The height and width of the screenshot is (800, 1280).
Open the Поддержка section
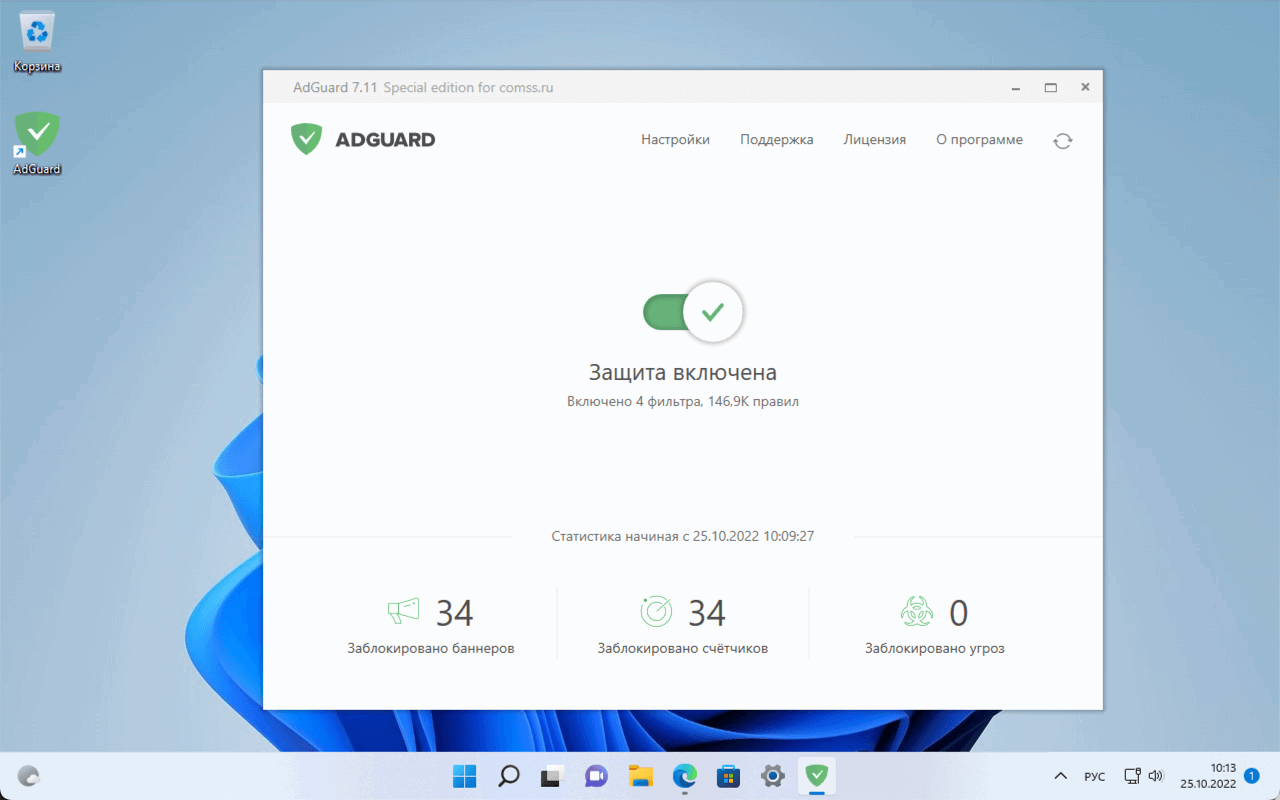click(x=776, y=140)
